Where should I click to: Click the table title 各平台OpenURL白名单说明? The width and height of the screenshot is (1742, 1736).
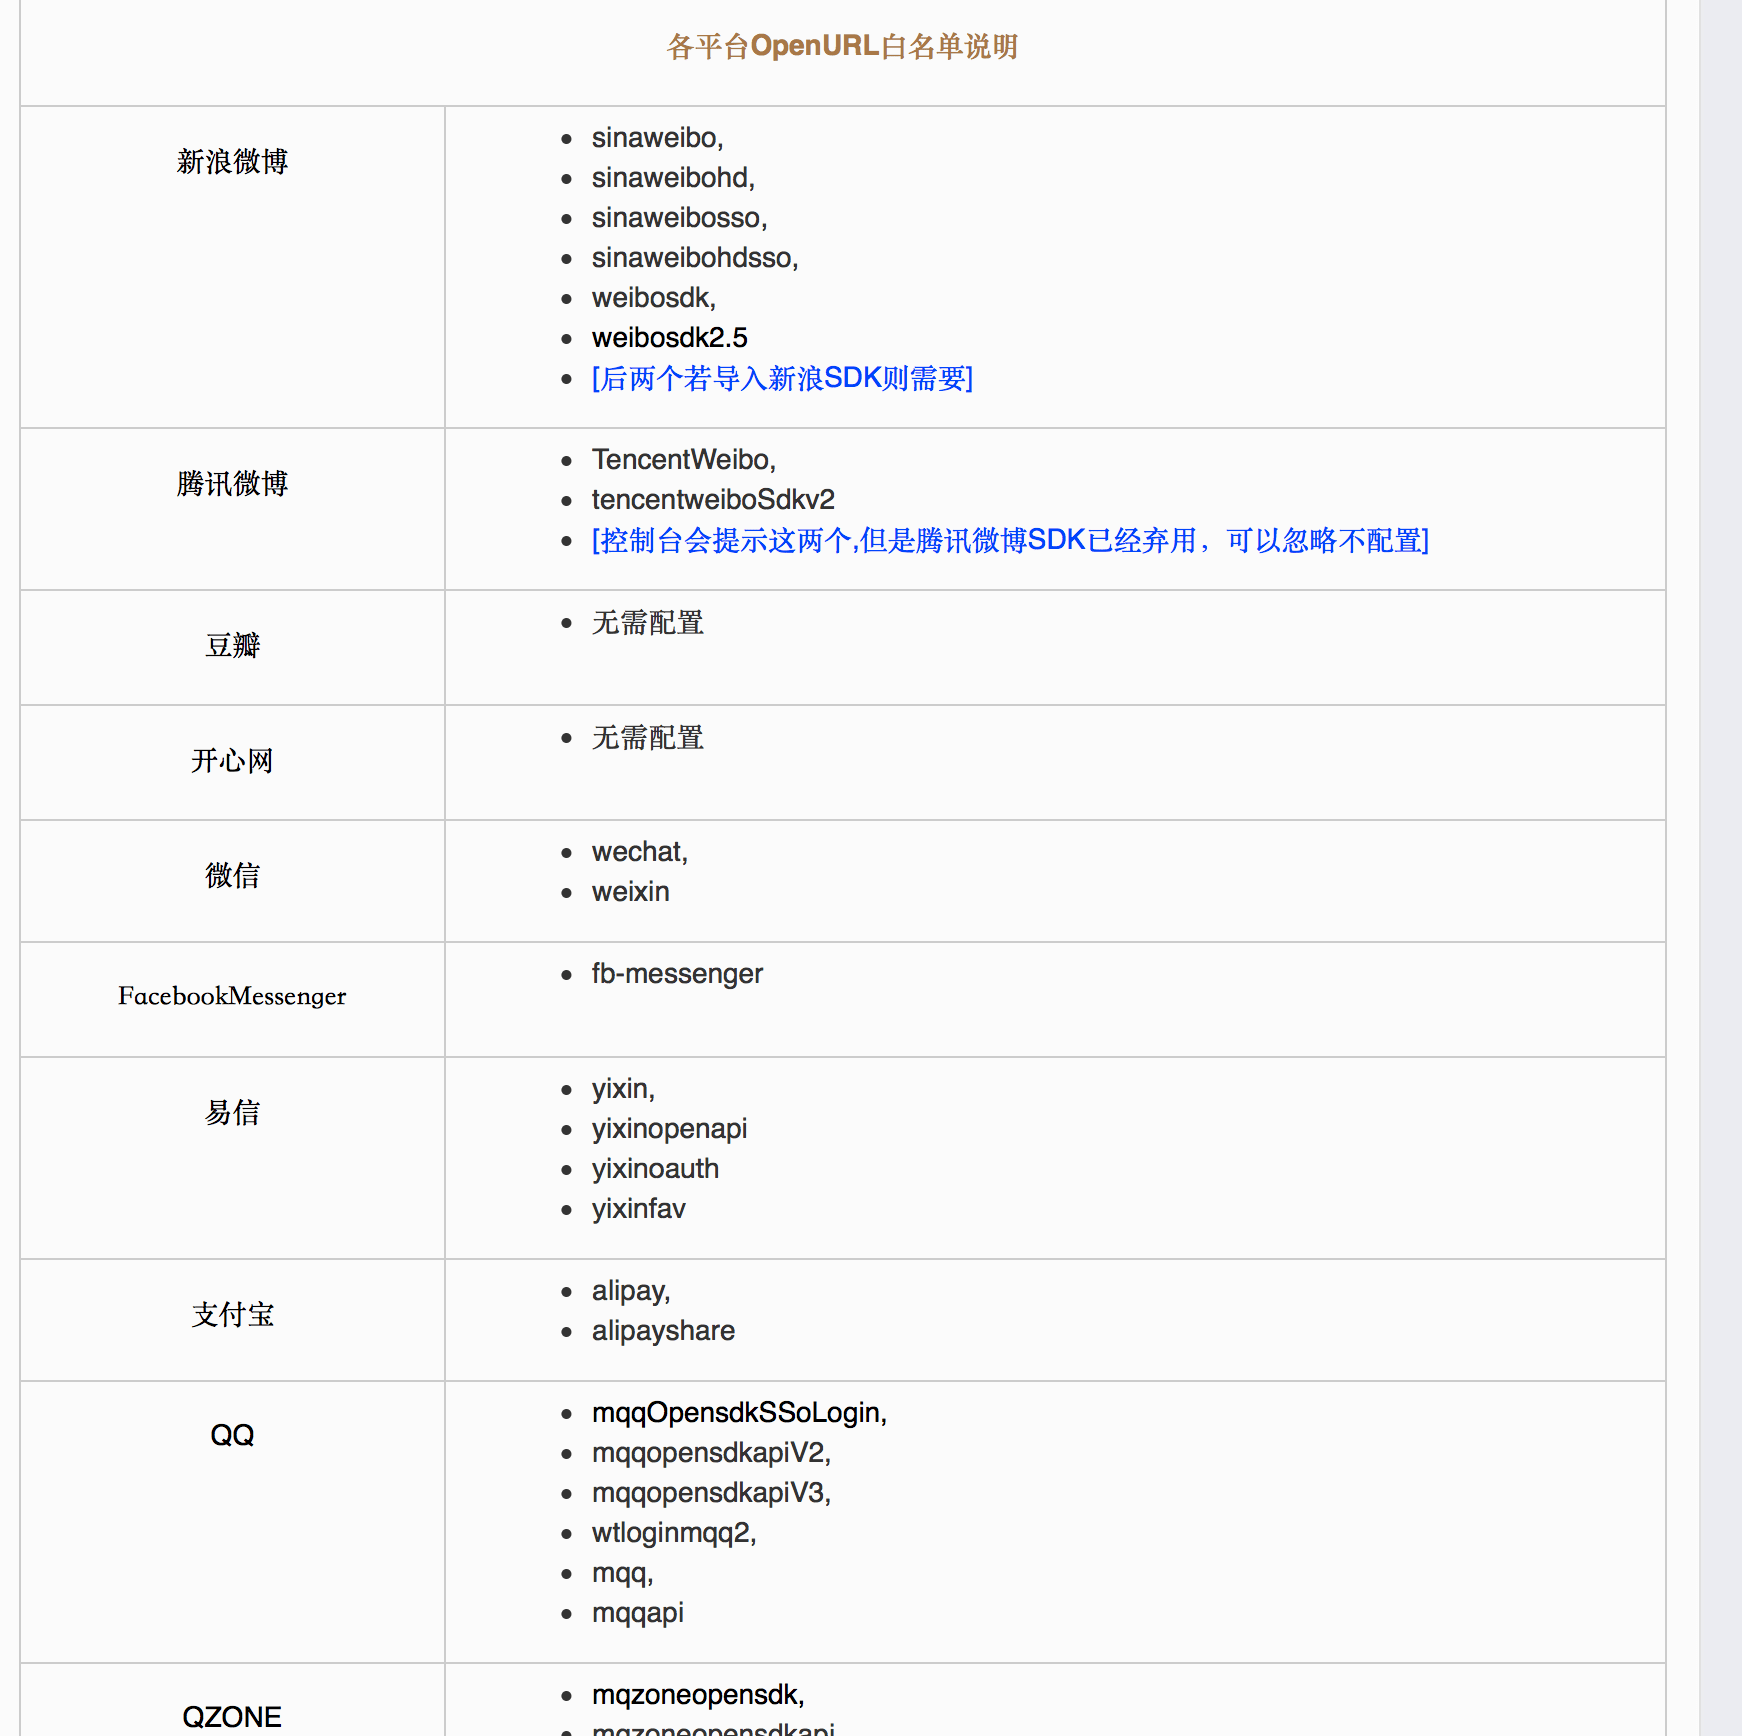[842, 46]
